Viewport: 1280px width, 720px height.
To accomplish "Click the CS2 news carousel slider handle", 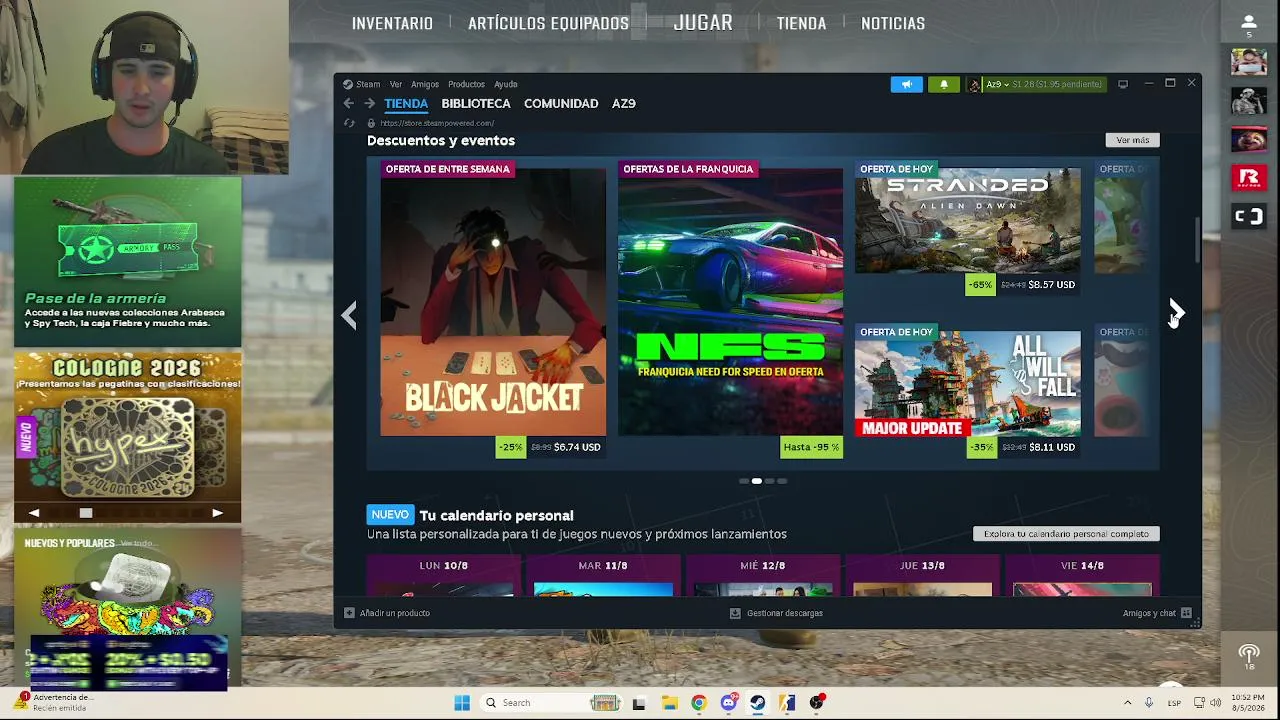I will coord(86,513).
